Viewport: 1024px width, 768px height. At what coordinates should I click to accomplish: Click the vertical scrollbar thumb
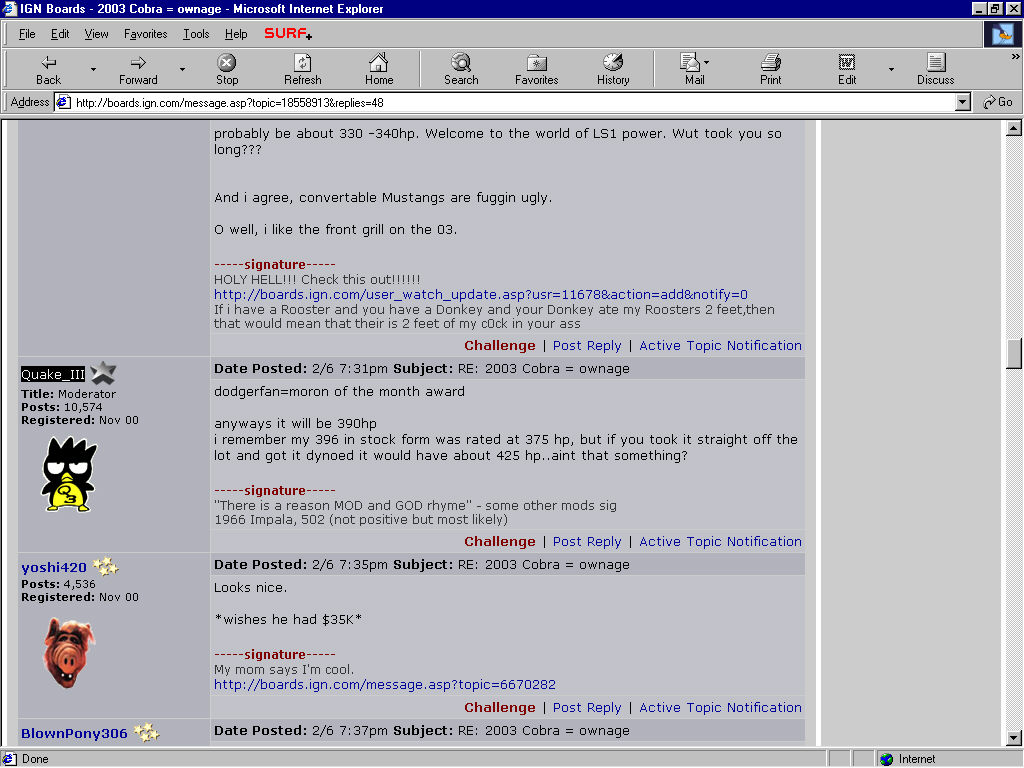coord(1014,353)
